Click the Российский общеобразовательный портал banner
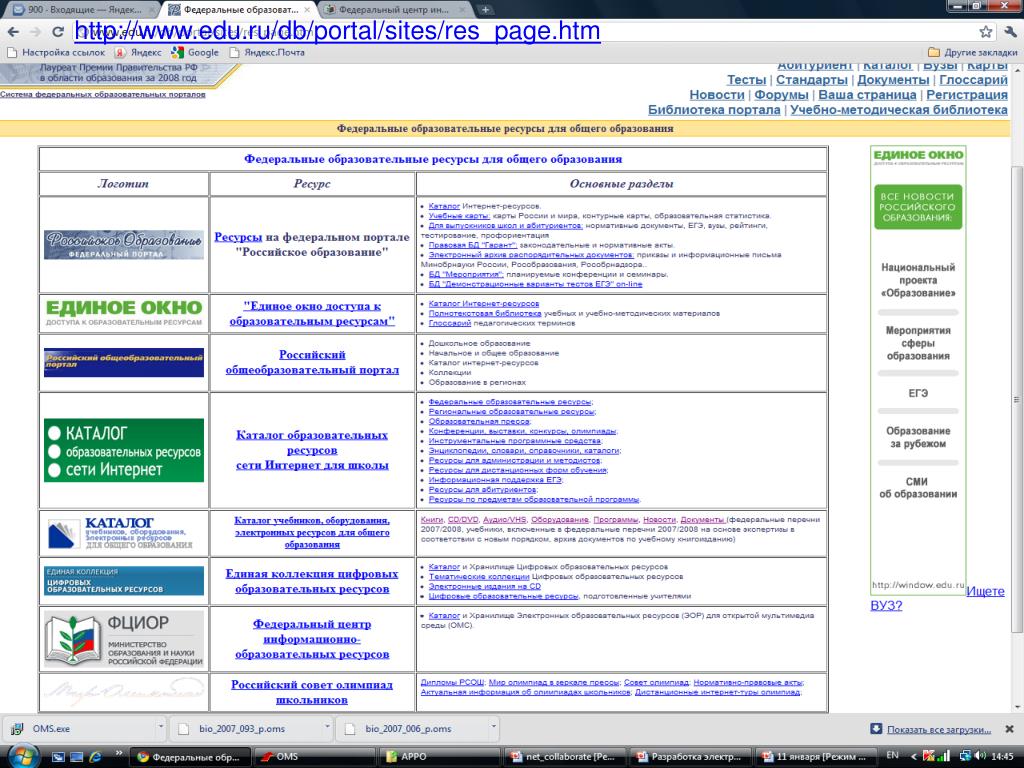Screen dimensions: 1024x768 [123, 362]
